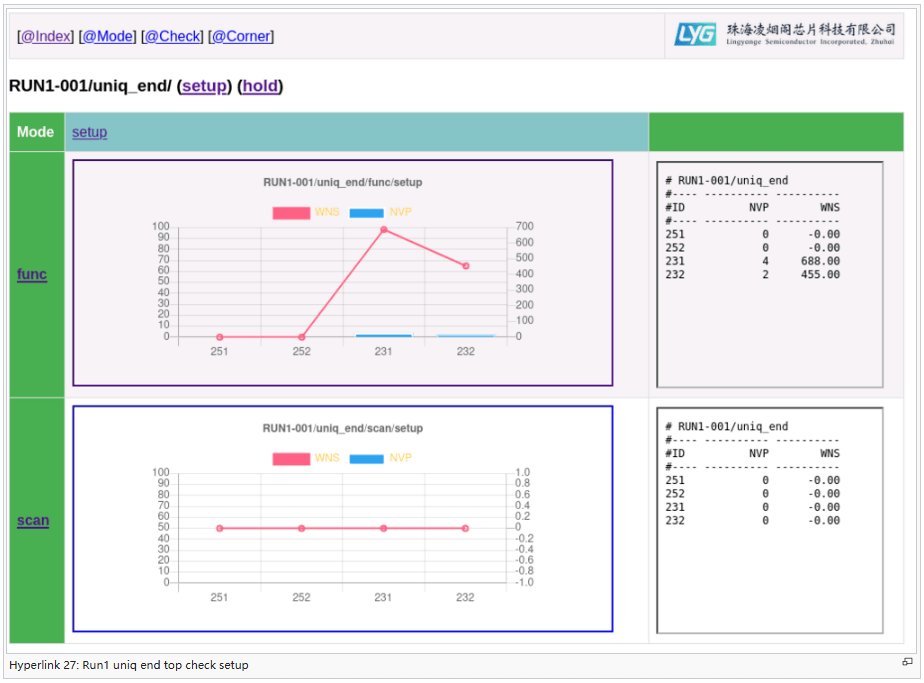Click the 251 data point in scan chart
The width and height of the screenshot is (924, 683).
click(219, 528)
